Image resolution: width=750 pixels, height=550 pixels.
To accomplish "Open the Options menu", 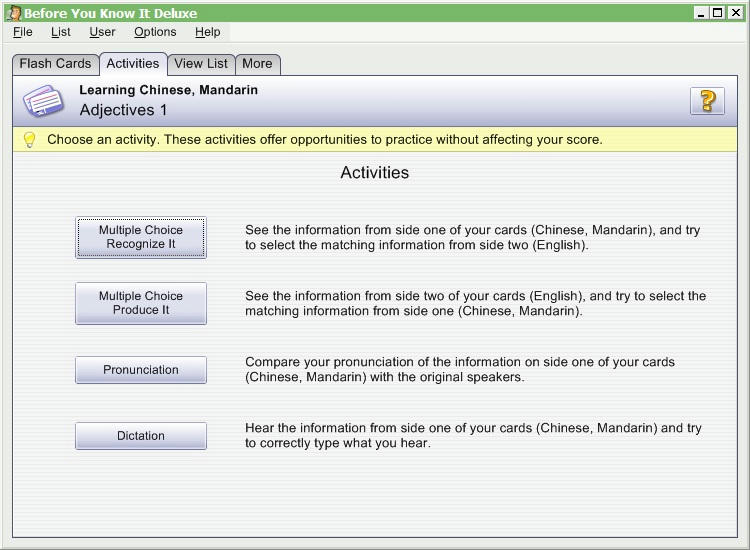I will click(x=155, y=32).
